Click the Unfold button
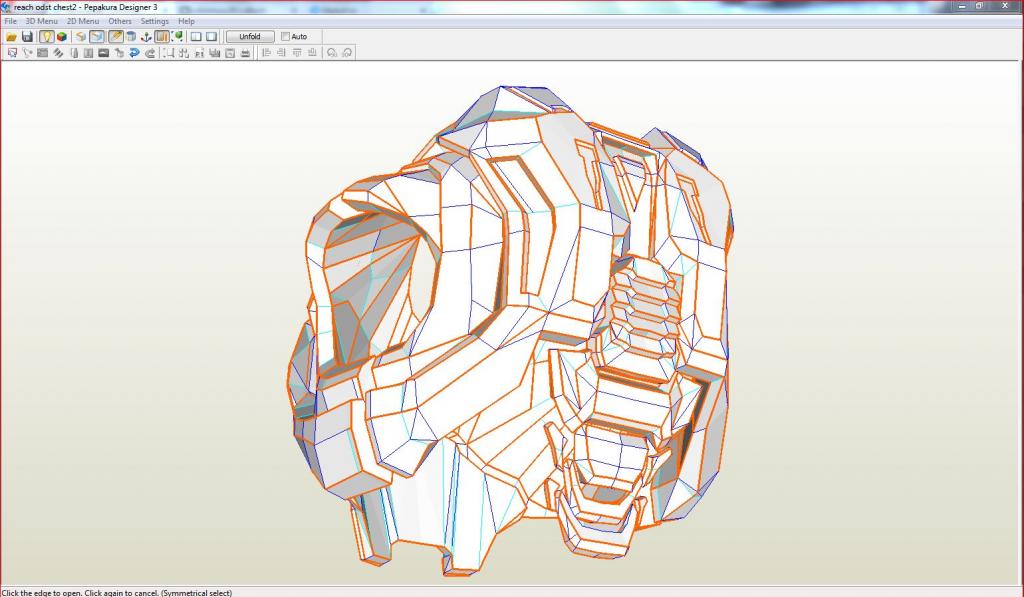This screenshot has height=597, width=1024. pyautogui.click(x=250, y=37)
